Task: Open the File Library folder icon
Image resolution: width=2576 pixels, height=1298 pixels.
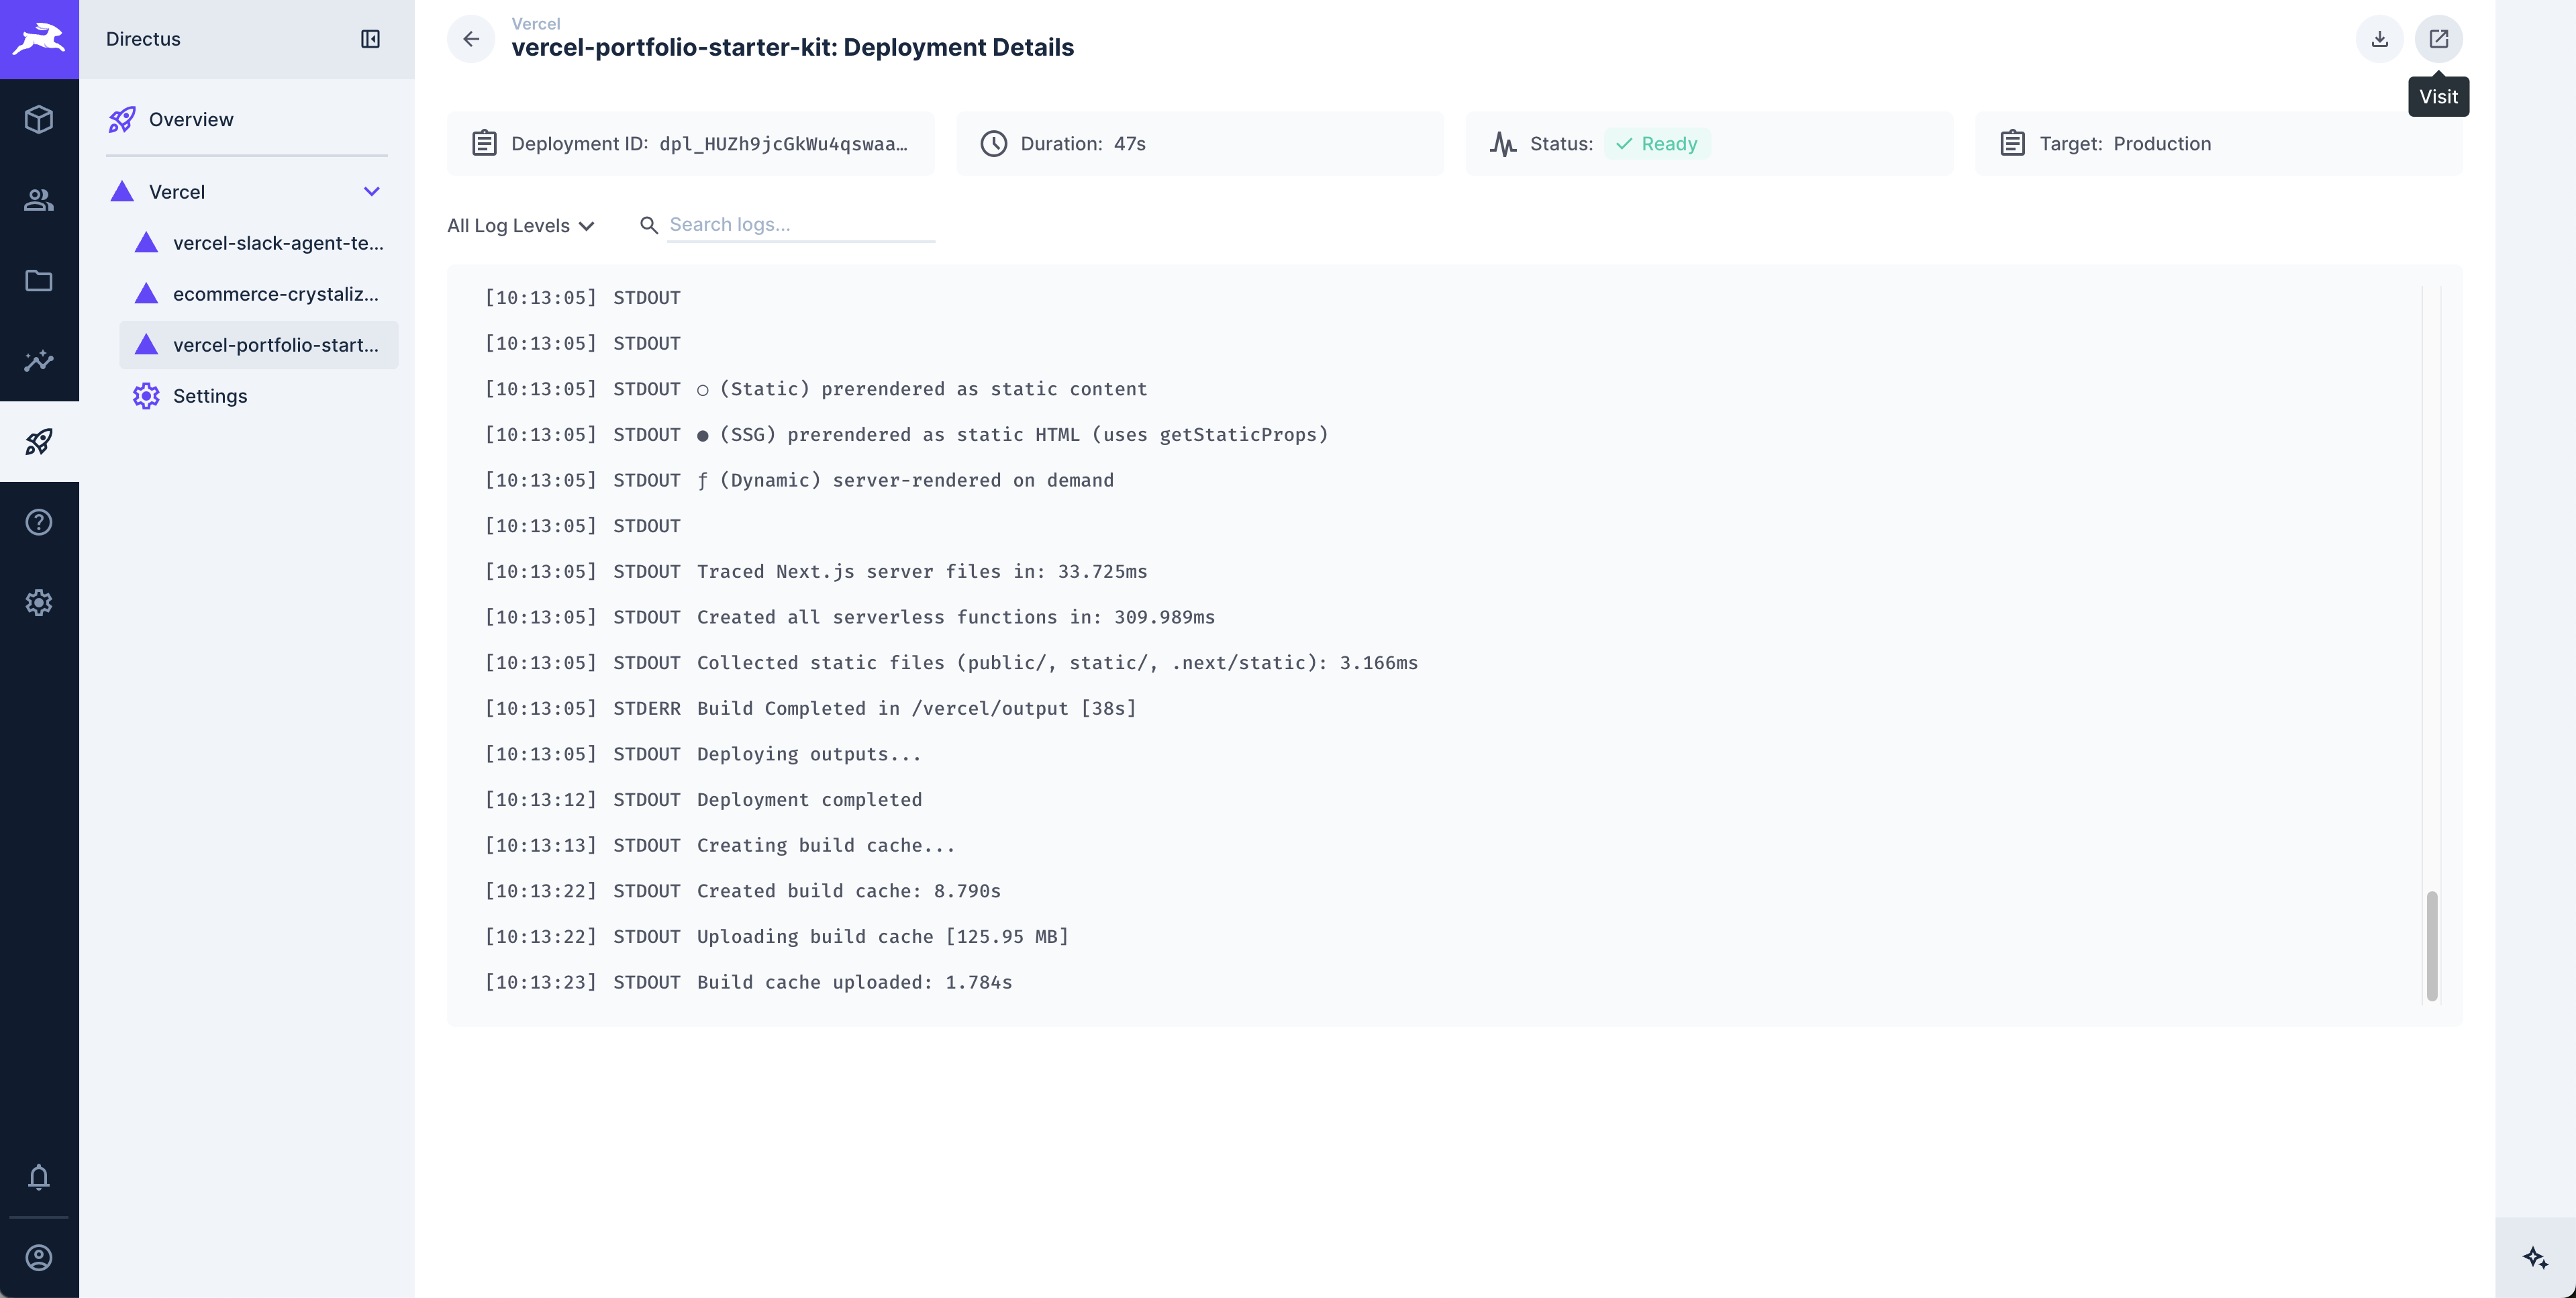Action: [39, 281]
